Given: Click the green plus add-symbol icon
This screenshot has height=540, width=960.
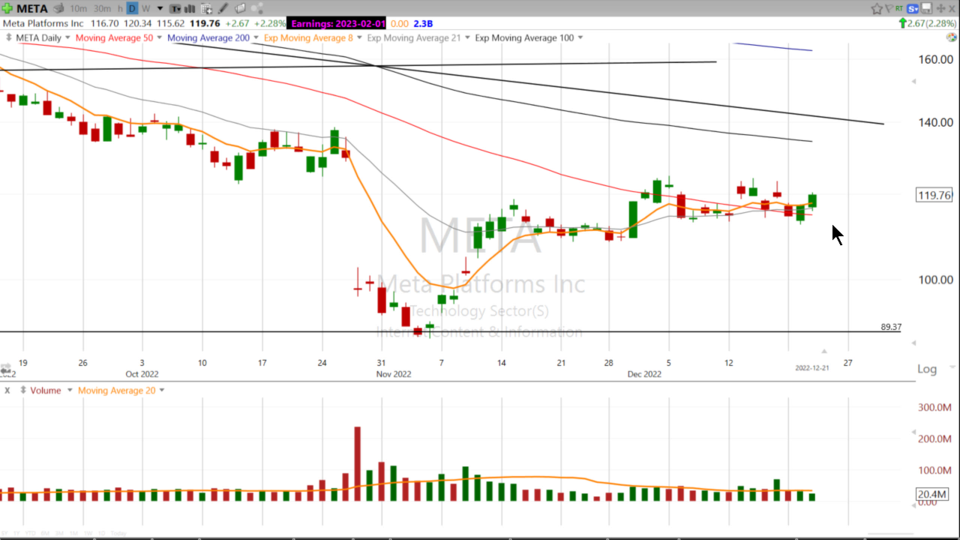Looking at the screenshot, I should pyautogui.click(x=8, y=9).
